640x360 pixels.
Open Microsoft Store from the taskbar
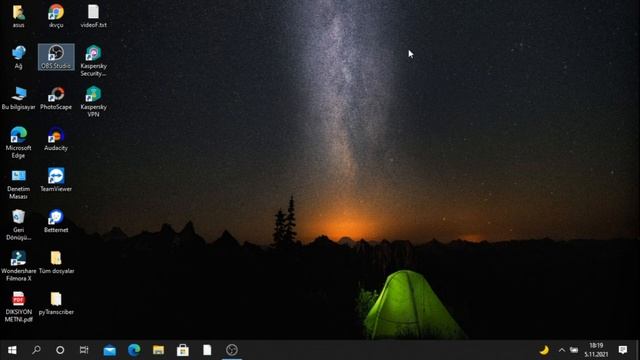point(182,350)
